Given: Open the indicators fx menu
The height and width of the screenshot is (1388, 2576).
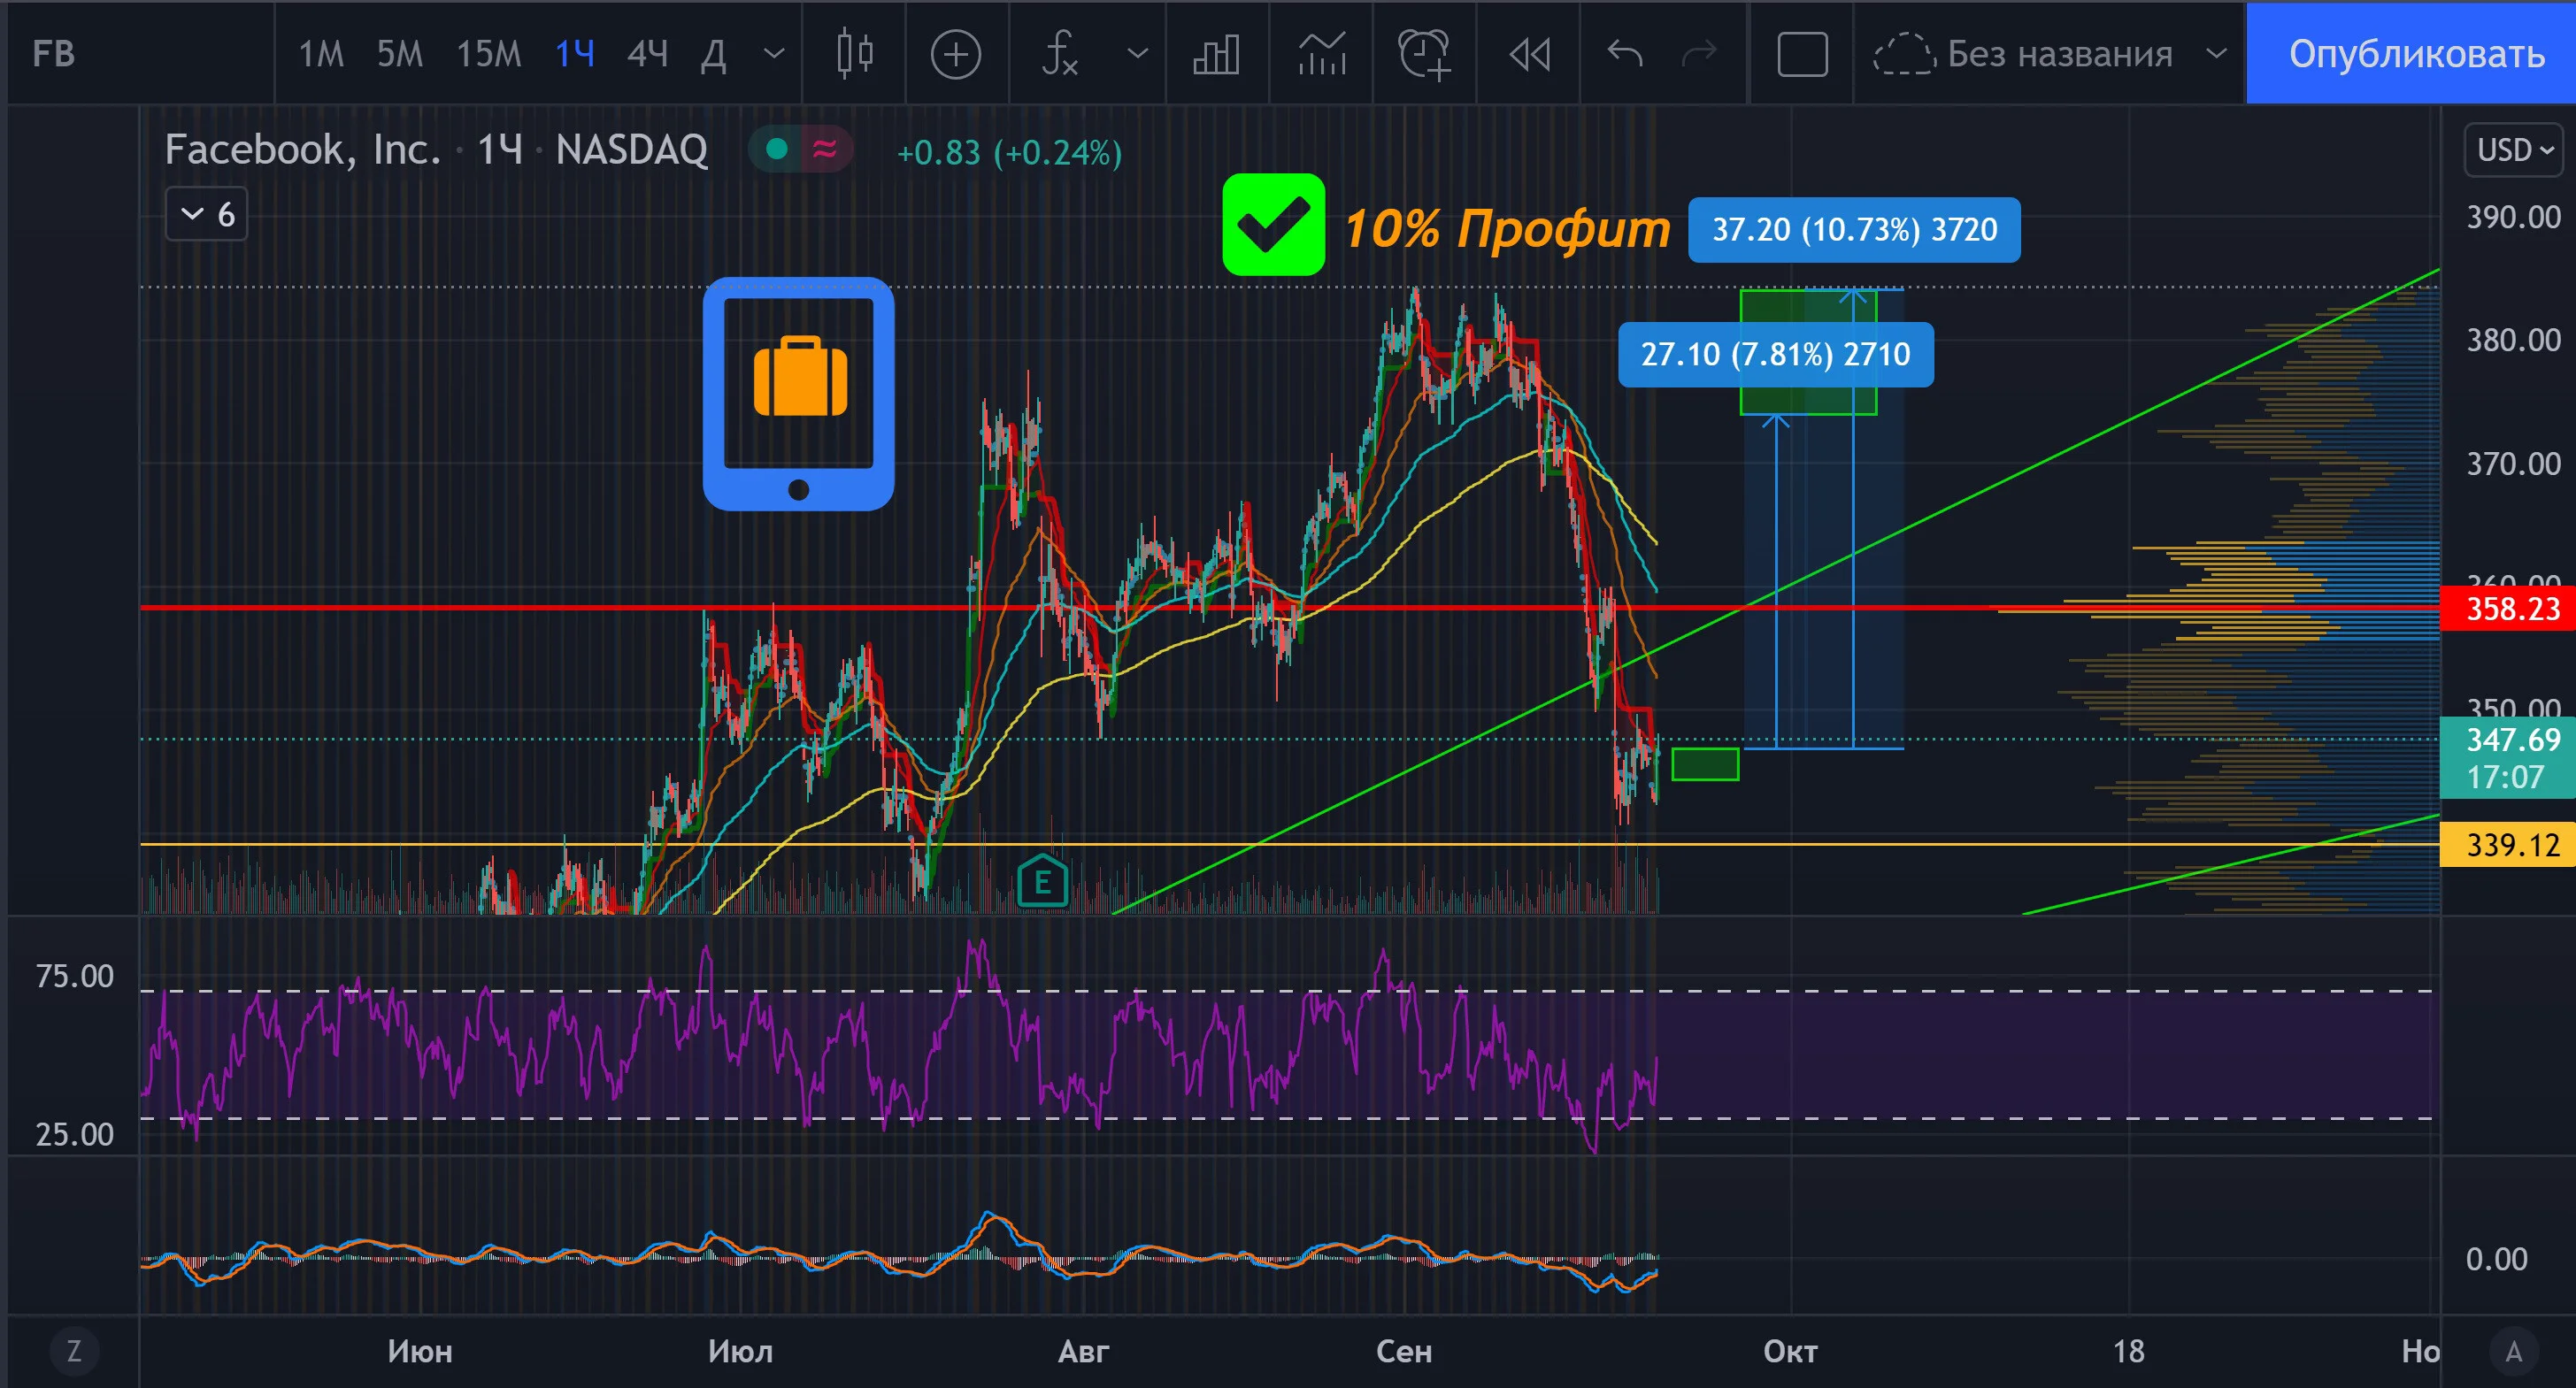Looking at the screenshot, I should [x=1060, y=54].
